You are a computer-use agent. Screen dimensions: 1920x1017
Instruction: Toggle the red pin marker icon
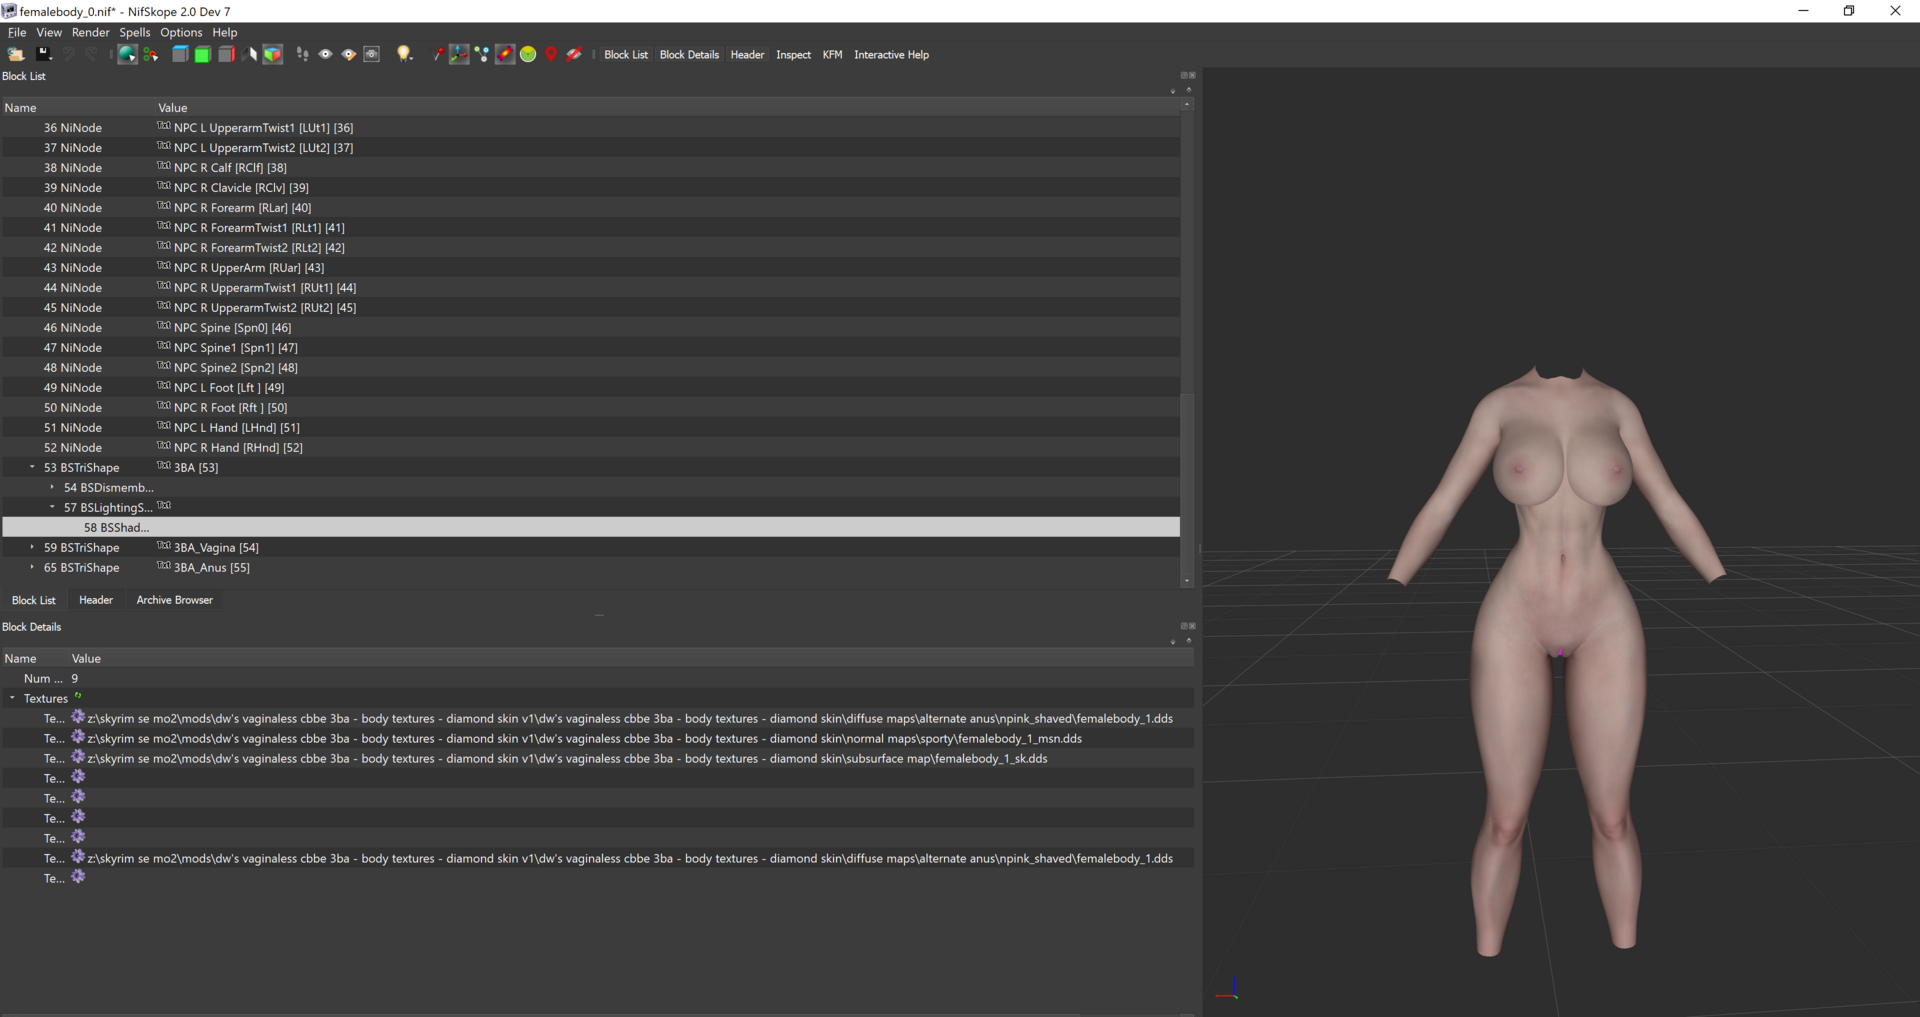(437, 55)
